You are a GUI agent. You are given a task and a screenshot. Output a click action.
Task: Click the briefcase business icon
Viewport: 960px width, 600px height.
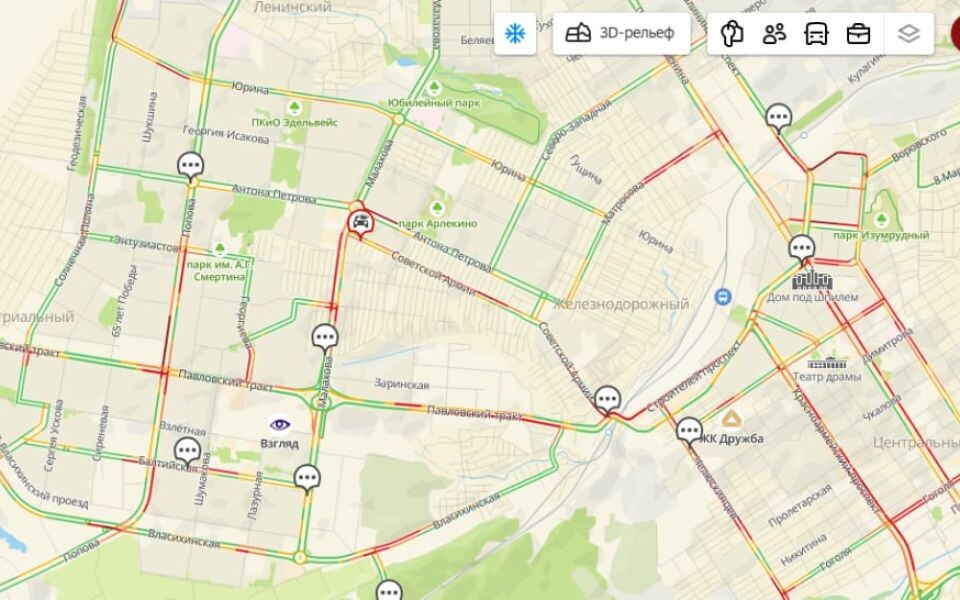point(858,34)
